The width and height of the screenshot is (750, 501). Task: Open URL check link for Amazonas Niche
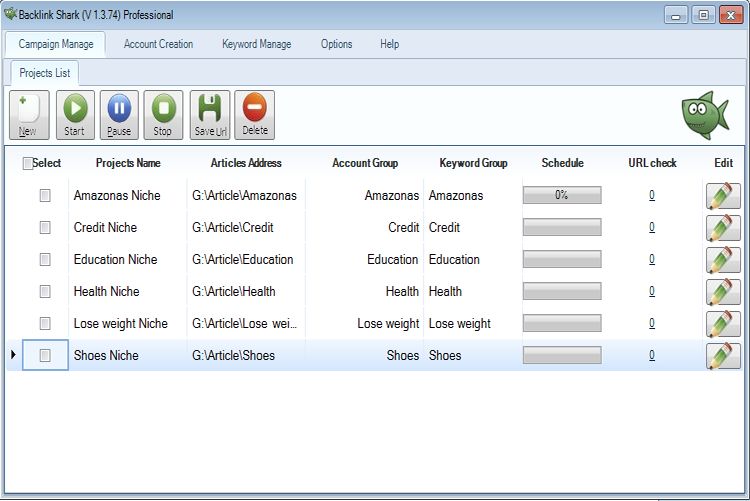pyautogui.click(x=651, y=195)
